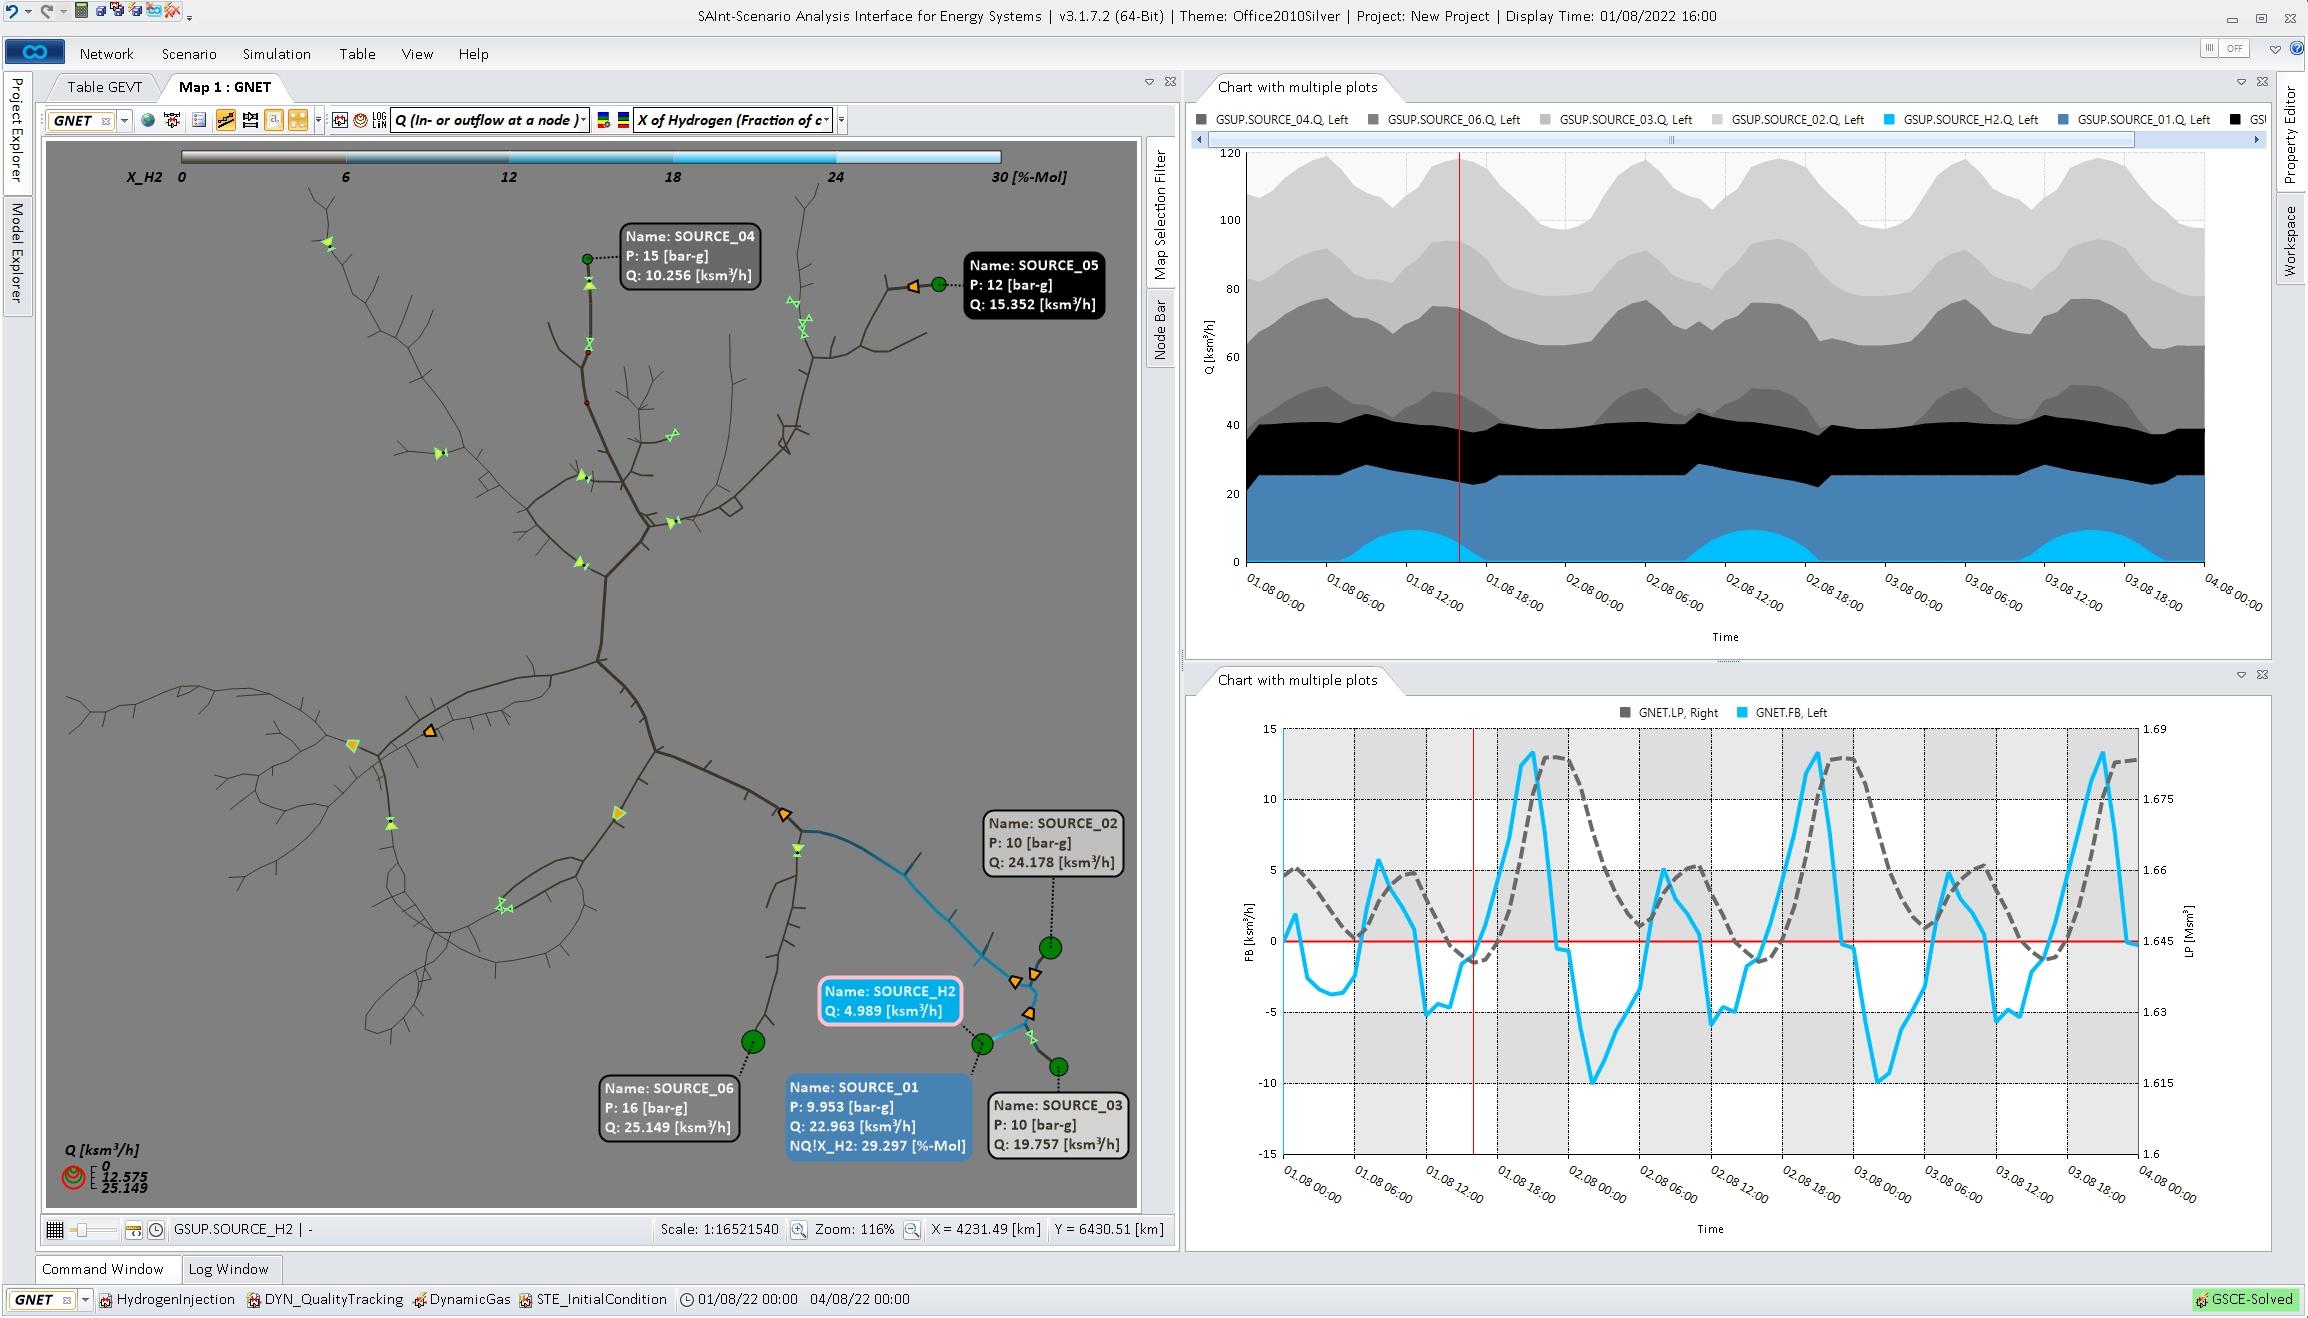Image resolution: width=2308 pixels, height=1318 pixels.
Task: Open the Q in- or outflow node dropdown
Action: pyautogui.click(x=489, y=120)
